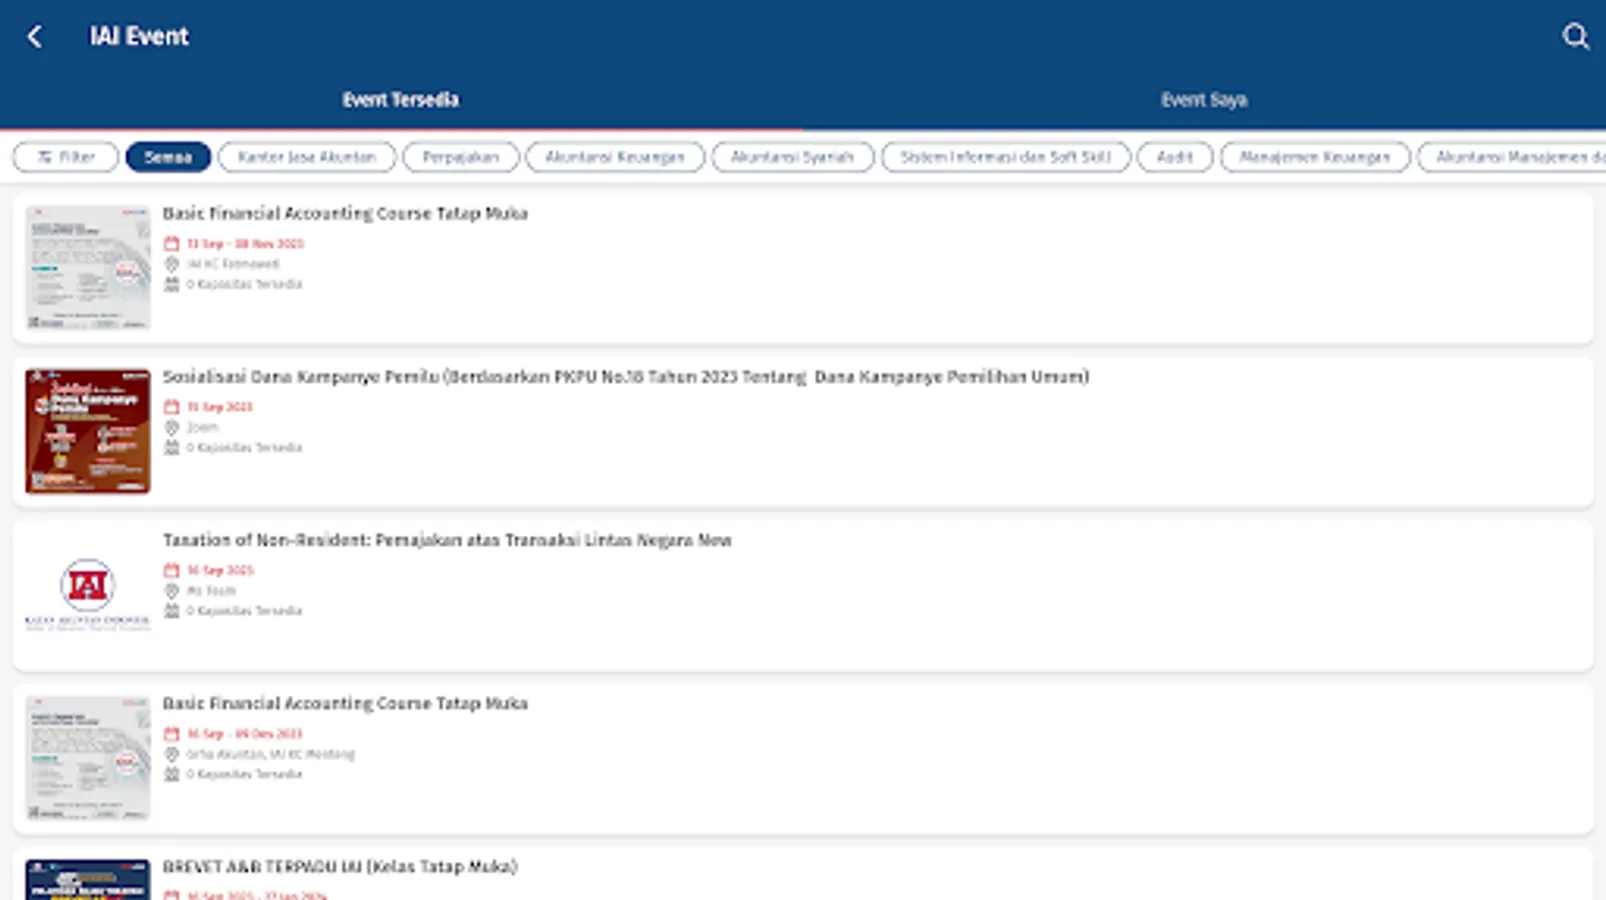Open poster thumbnail of Fatmawati accounting course
1606x900 pixels.
[x=88, y=268]
